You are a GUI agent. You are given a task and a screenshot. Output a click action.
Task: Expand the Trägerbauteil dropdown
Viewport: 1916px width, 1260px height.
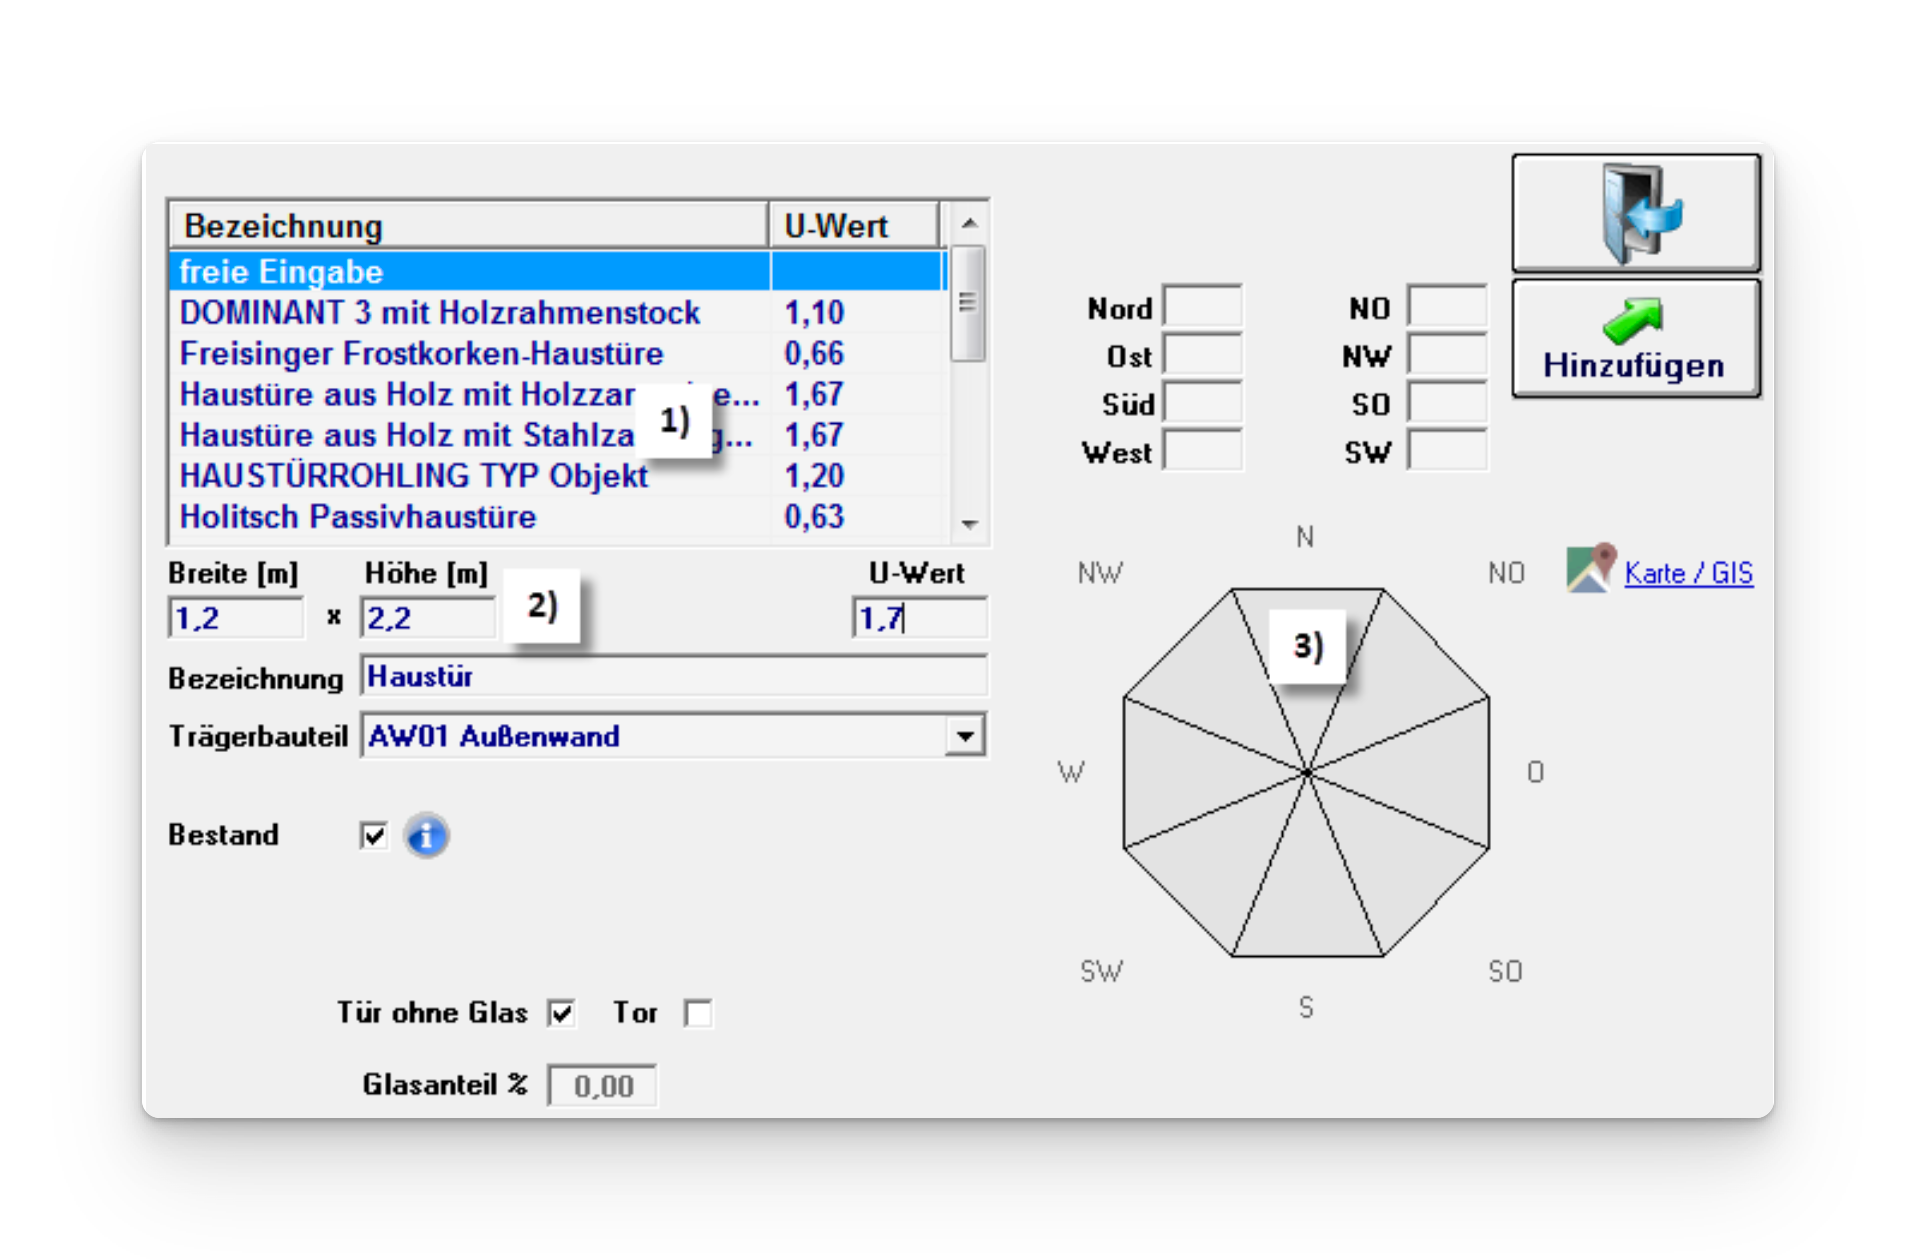(965, 737)
